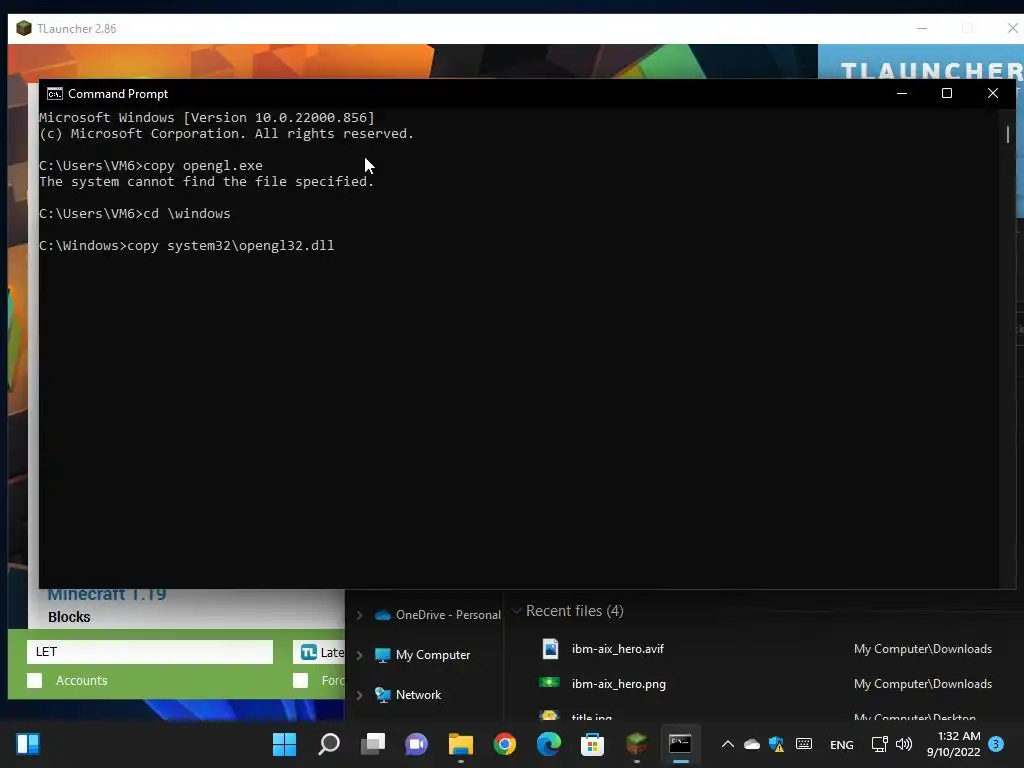The width and height of the screenshot is (1024, 768).
Task: Expand Network tree node
Action: coord(359,696)
